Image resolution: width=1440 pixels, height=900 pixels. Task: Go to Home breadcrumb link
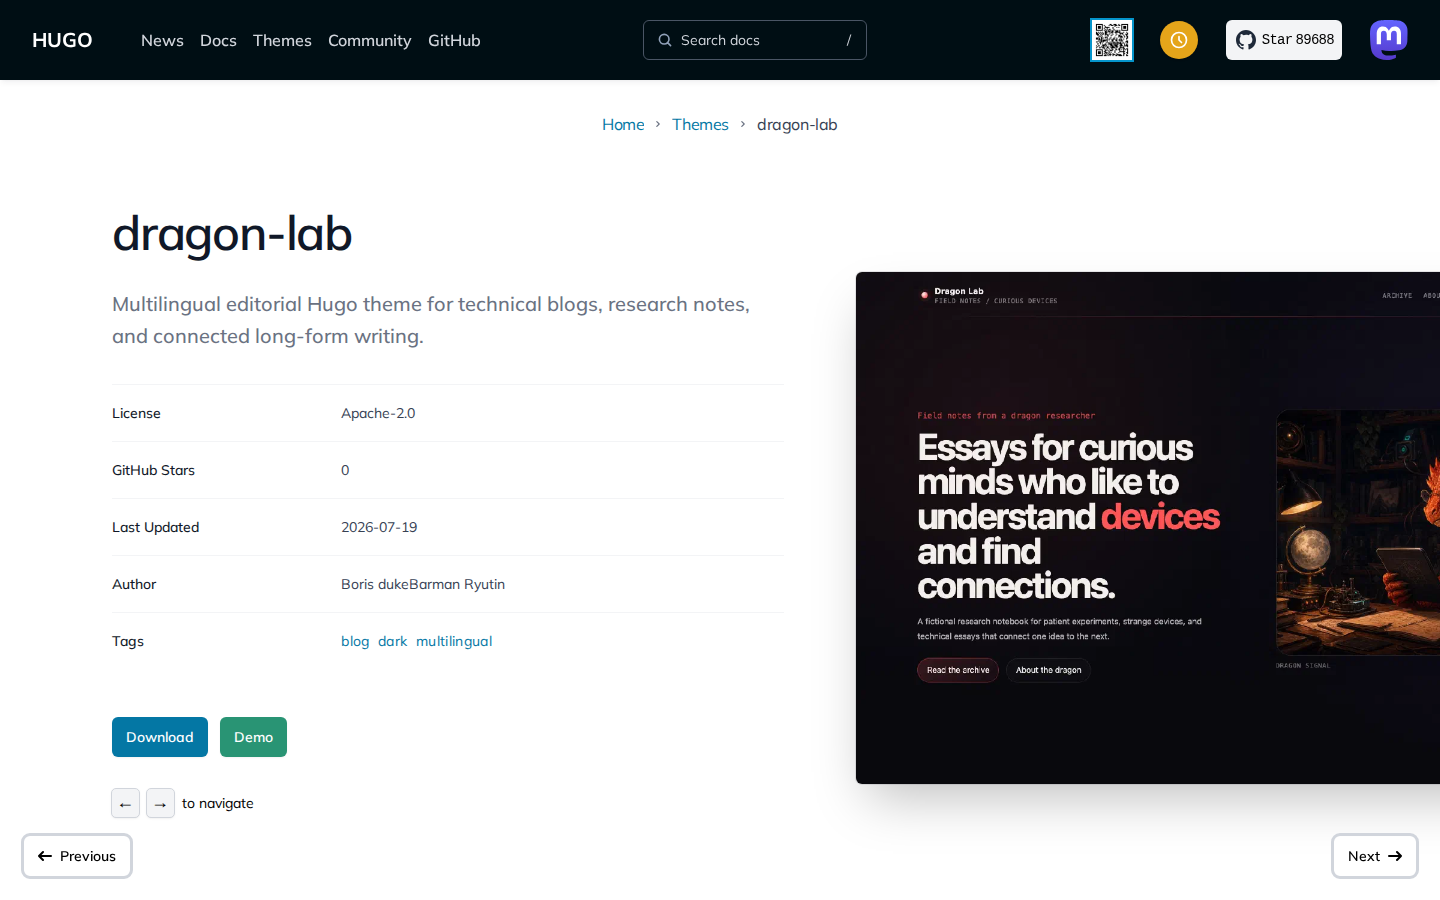pos(623,124)
